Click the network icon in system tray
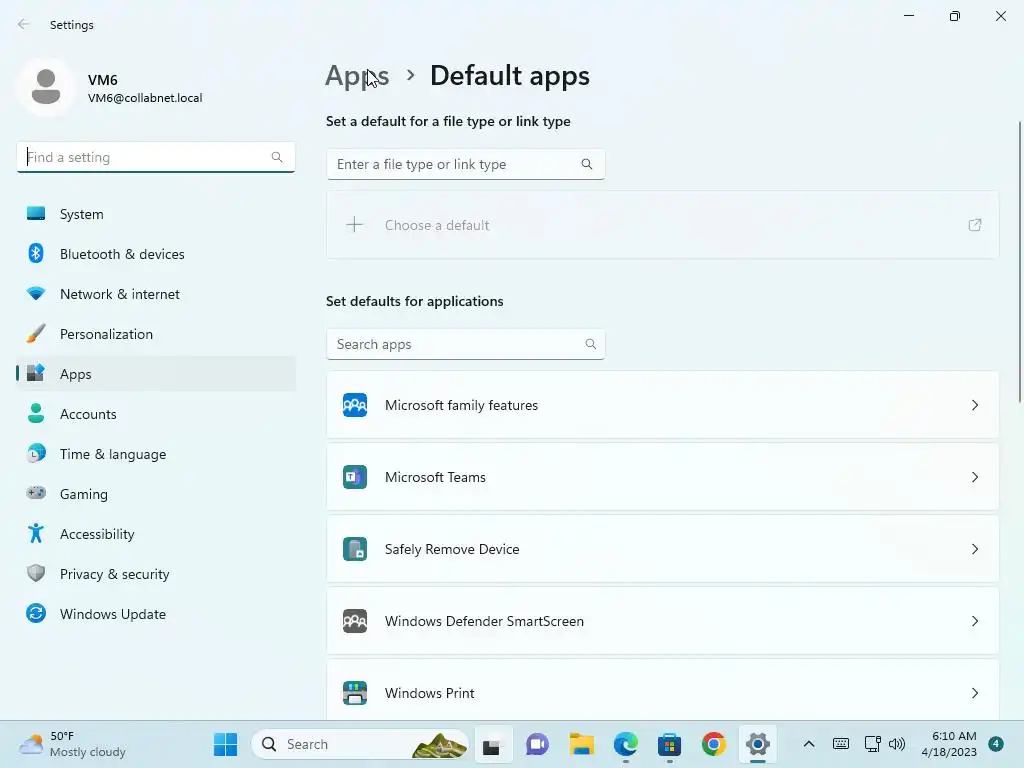Viewport: 1024px width, 768px height. click(872, 744)
